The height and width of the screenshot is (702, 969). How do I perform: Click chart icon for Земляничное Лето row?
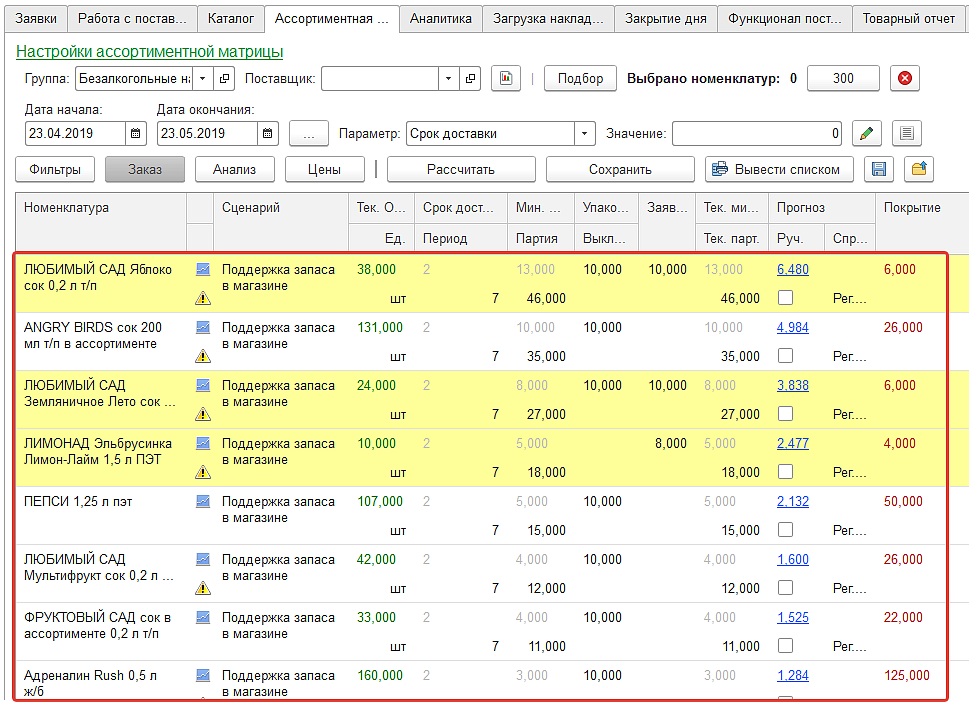[203, 386]
